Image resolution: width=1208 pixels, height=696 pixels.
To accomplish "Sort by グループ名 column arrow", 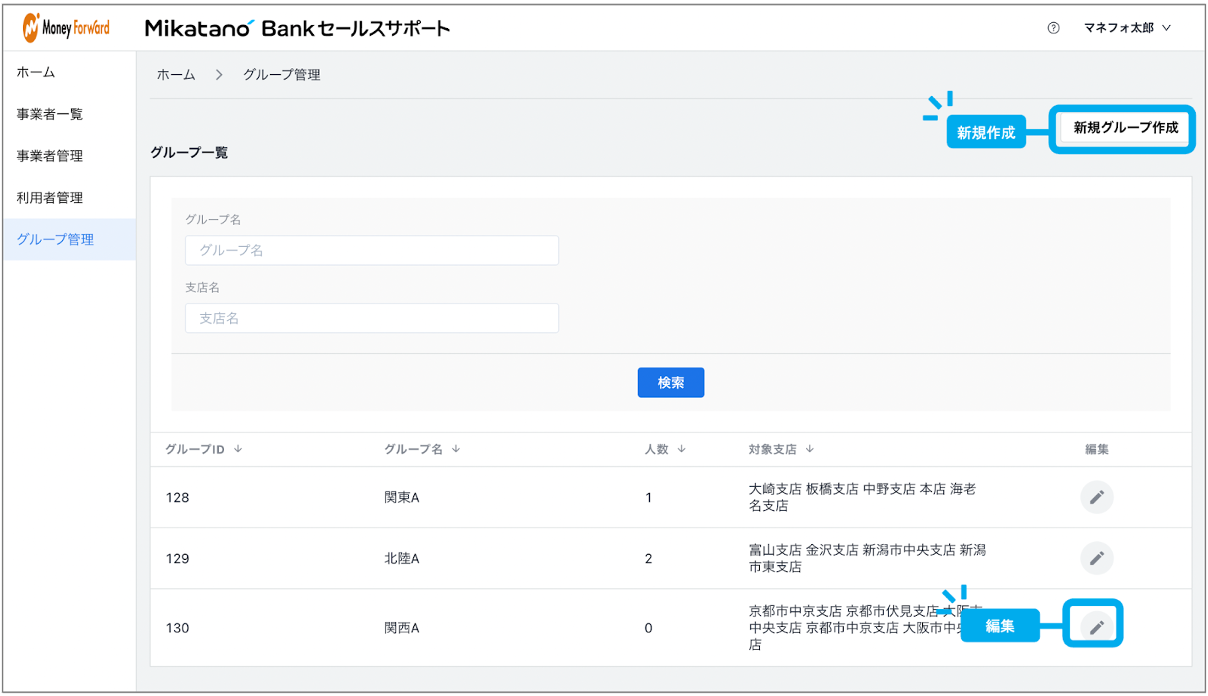I will [x=456, y=449].
